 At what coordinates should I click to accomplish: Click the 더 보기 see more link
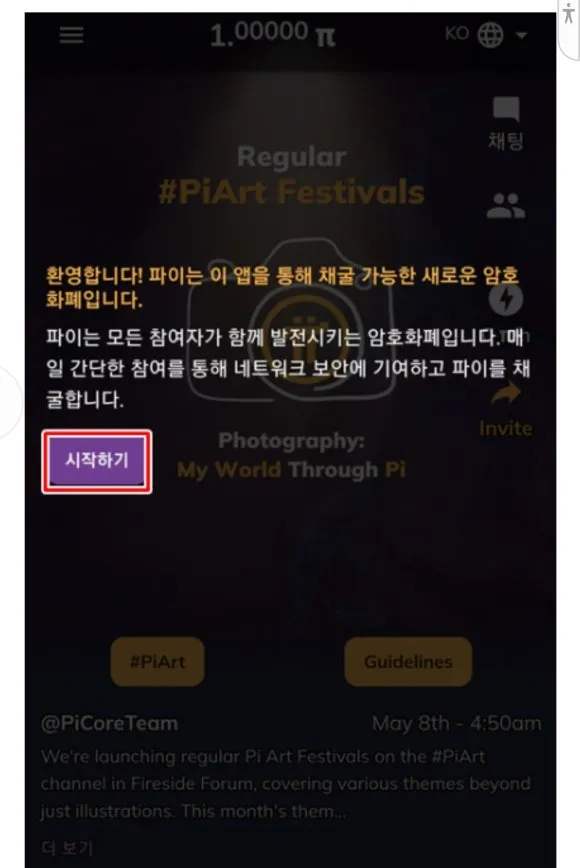pyautogui.click(x=68, y=847)
